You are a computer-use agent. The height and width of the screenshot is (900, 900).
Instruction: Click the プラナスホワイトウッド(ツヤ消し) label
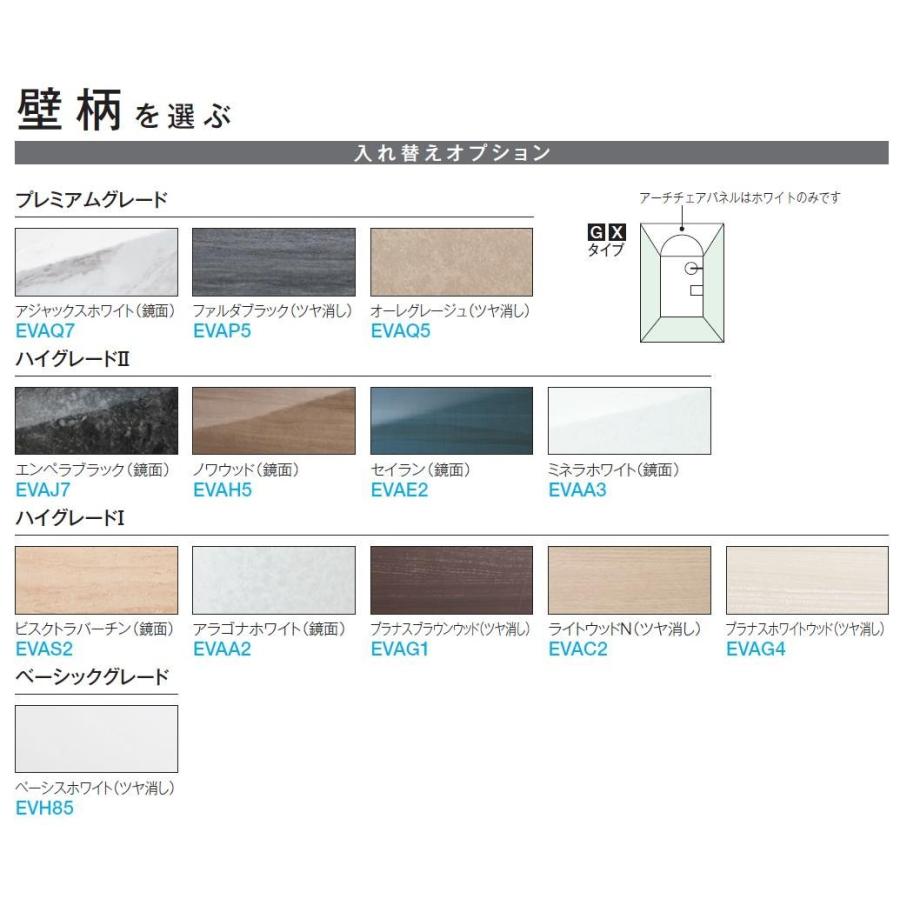(806, 629)
